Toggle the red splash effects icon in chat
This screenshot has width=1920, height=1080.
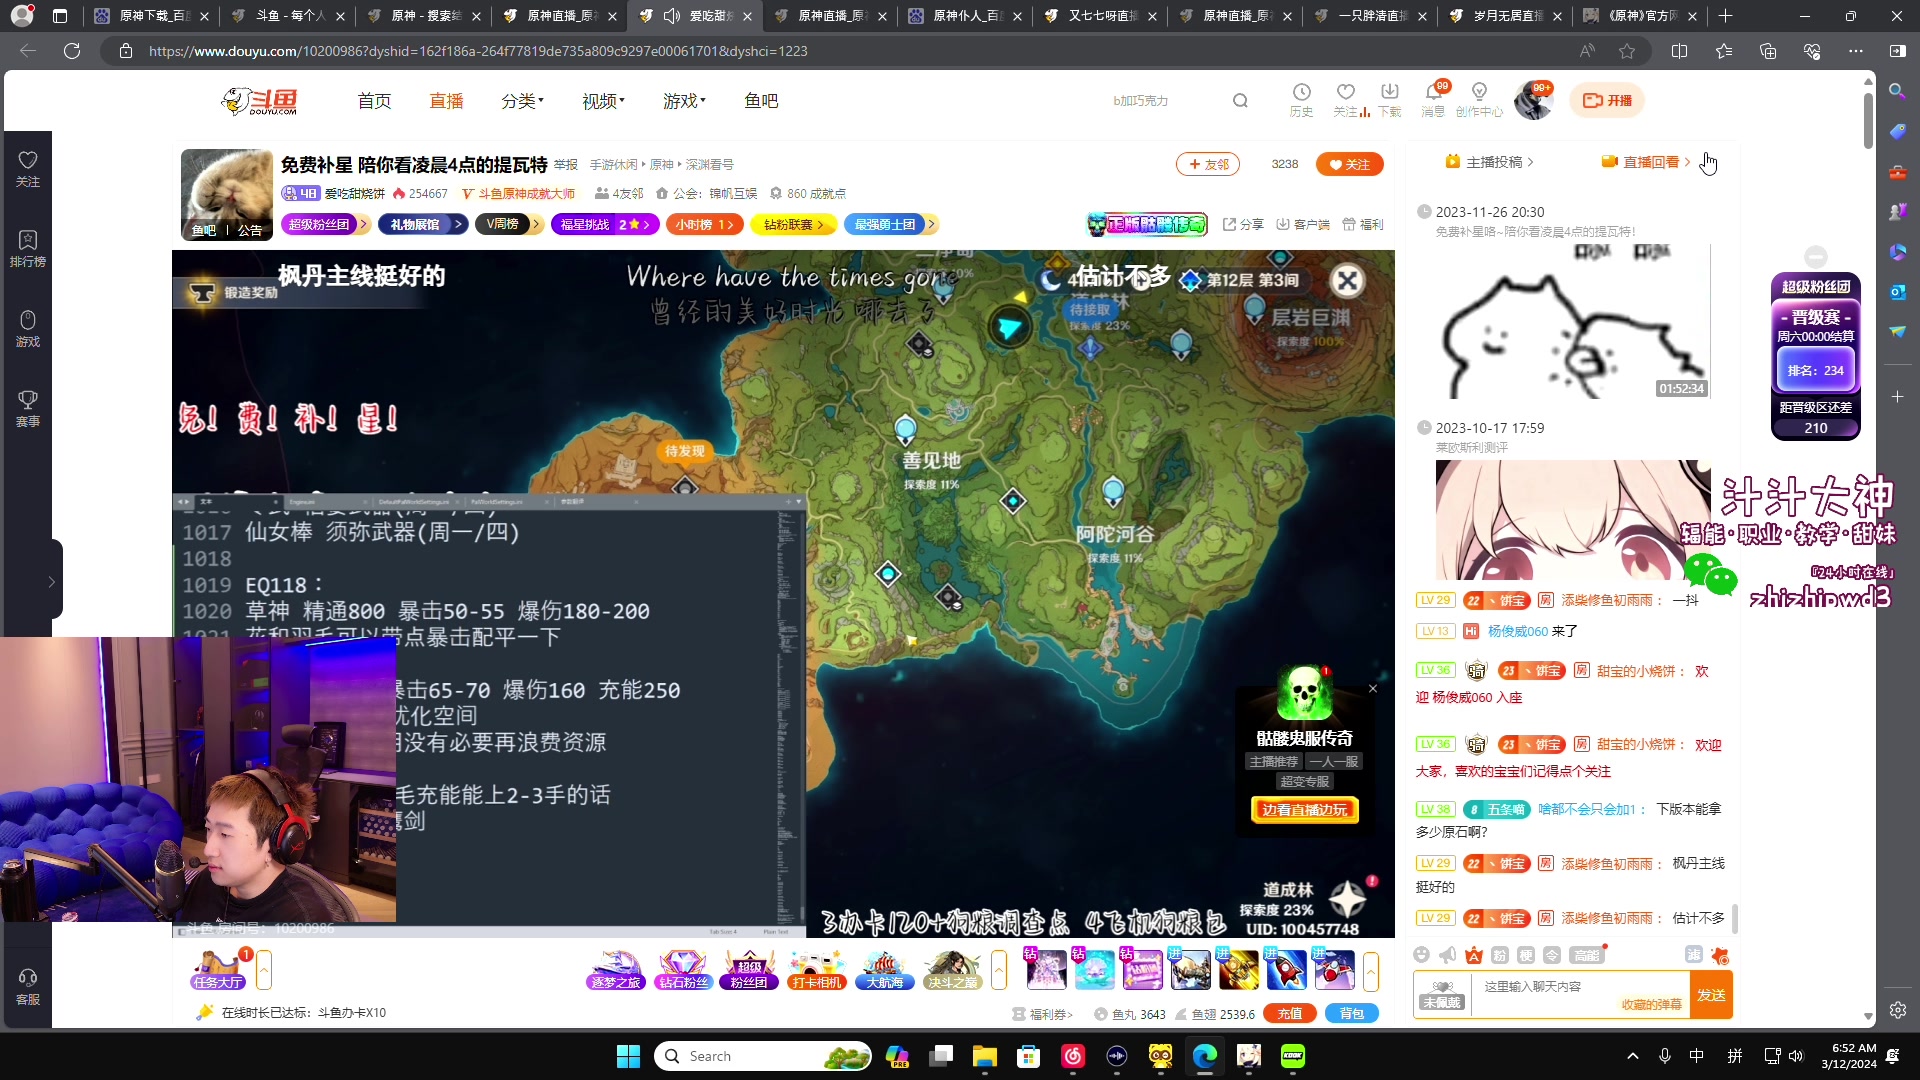1720,955
